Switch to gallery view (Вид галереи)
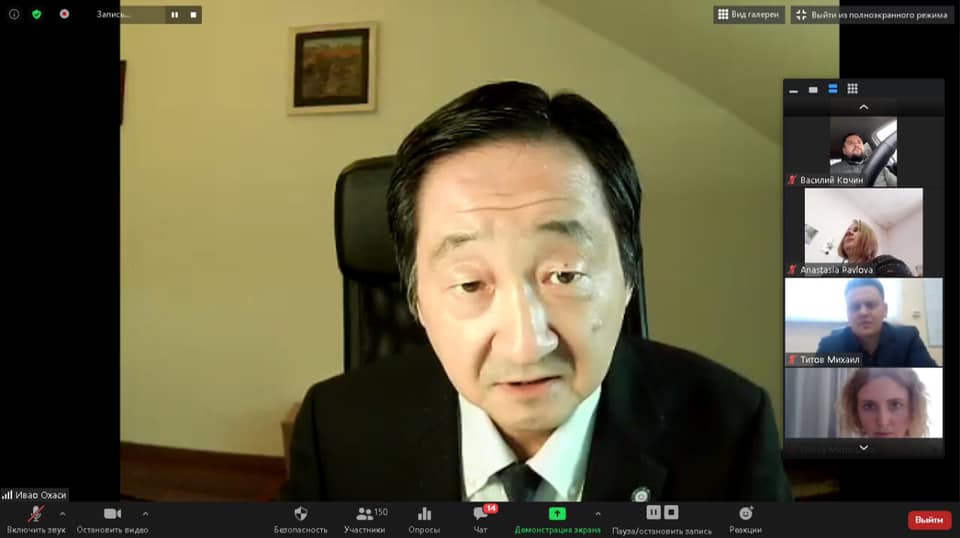This screenshot has width=960, height=538. pos(749,15)
